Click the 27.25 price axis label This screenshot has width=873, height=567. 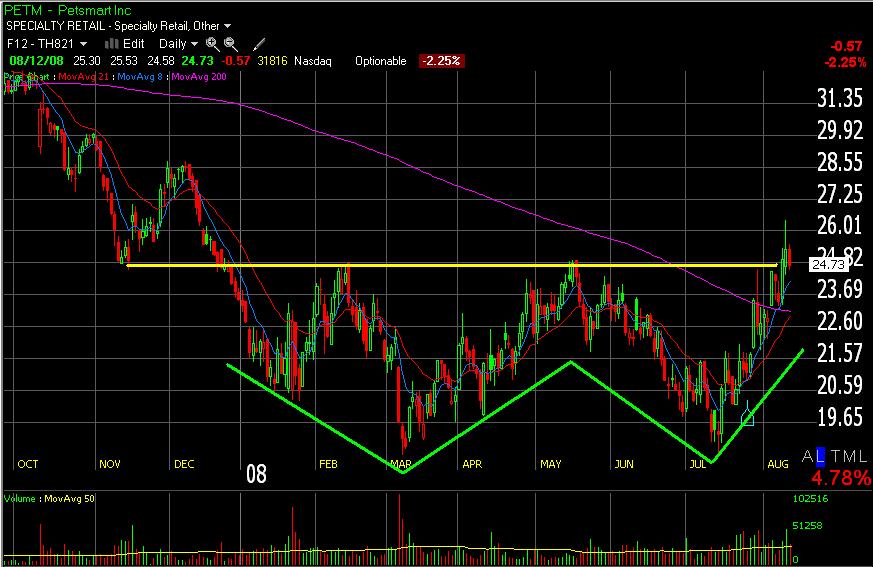coord(840,194)
